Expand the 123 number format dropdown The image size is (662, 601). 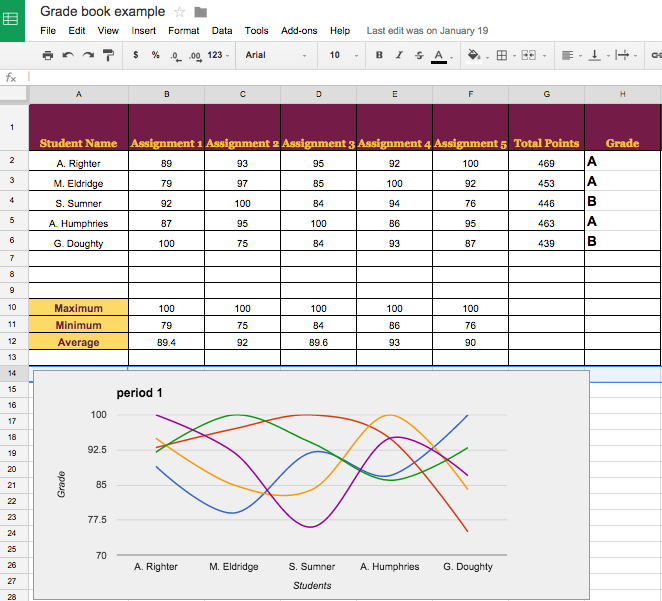point(218,55)
